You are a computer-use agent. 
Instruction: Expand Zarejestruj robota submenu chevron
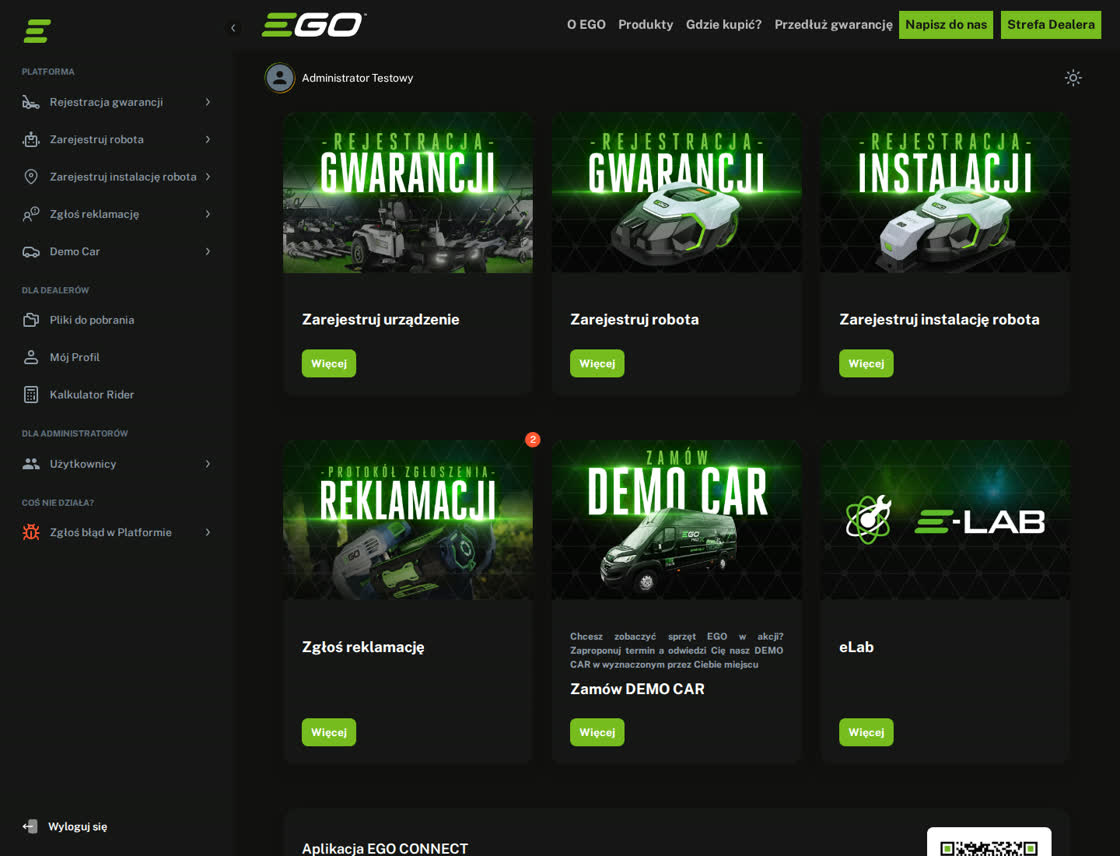click(208, 139)
